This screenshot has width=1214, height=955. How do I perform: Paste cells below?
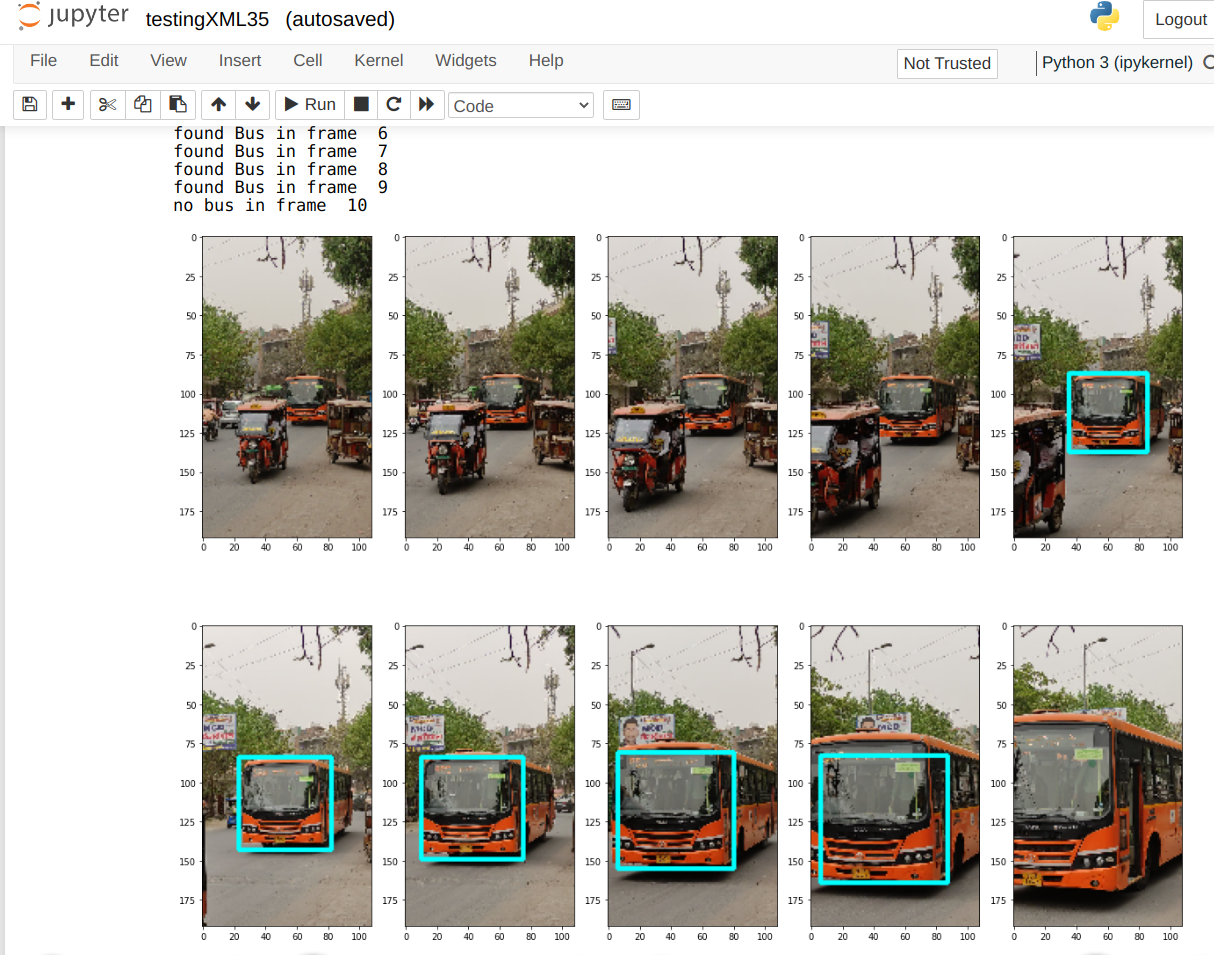tap(178, 104)
